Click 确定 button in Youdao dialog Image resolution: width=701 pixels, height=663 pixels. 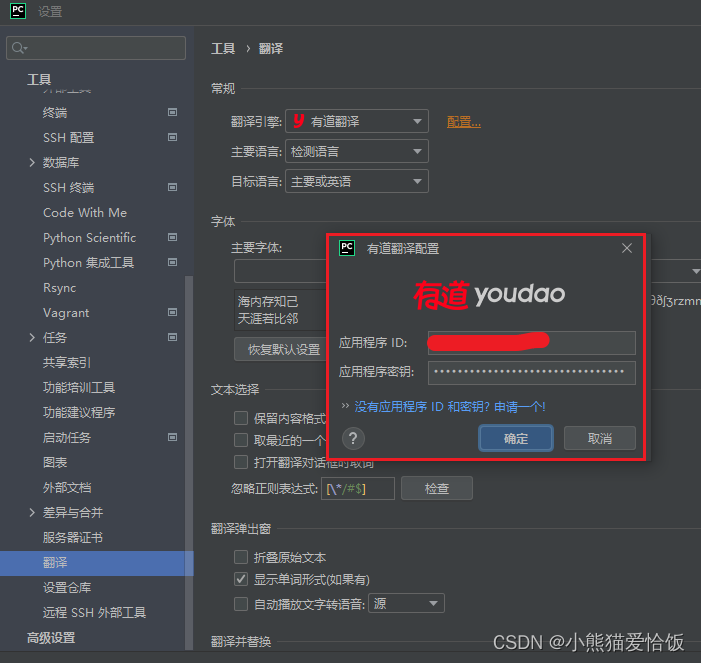[516, 438]
